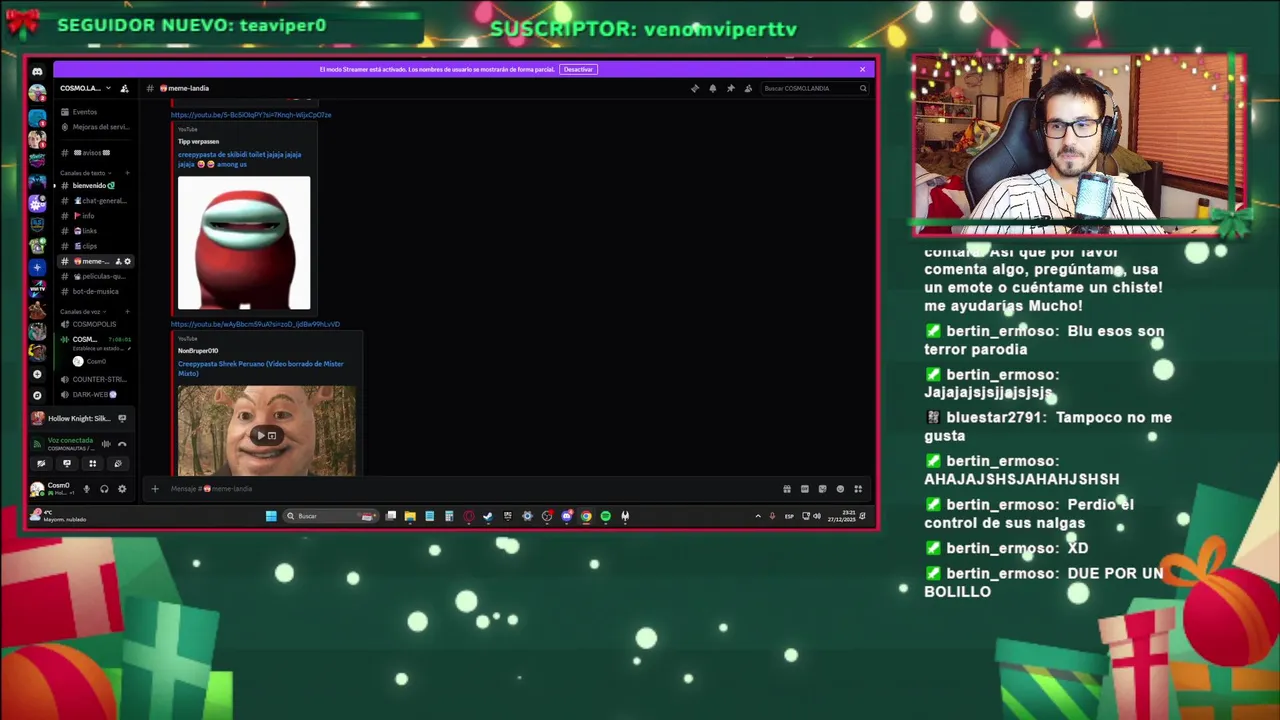The width and height of the screenshot is (1280, 720).
Task: Toggle headphones deafen next to Cosm0
Action: pos(104,489)
